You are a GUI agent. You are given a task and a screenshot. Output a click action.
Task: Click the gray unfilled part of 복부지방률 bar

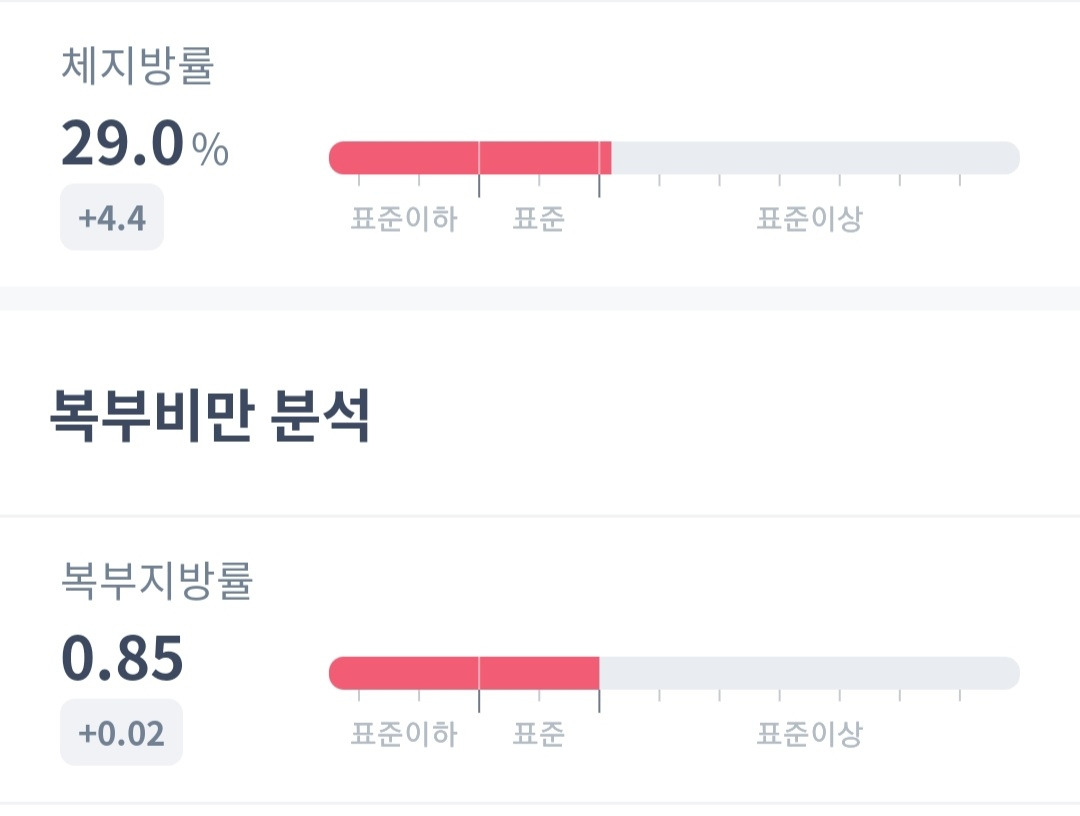coord(810,673)
